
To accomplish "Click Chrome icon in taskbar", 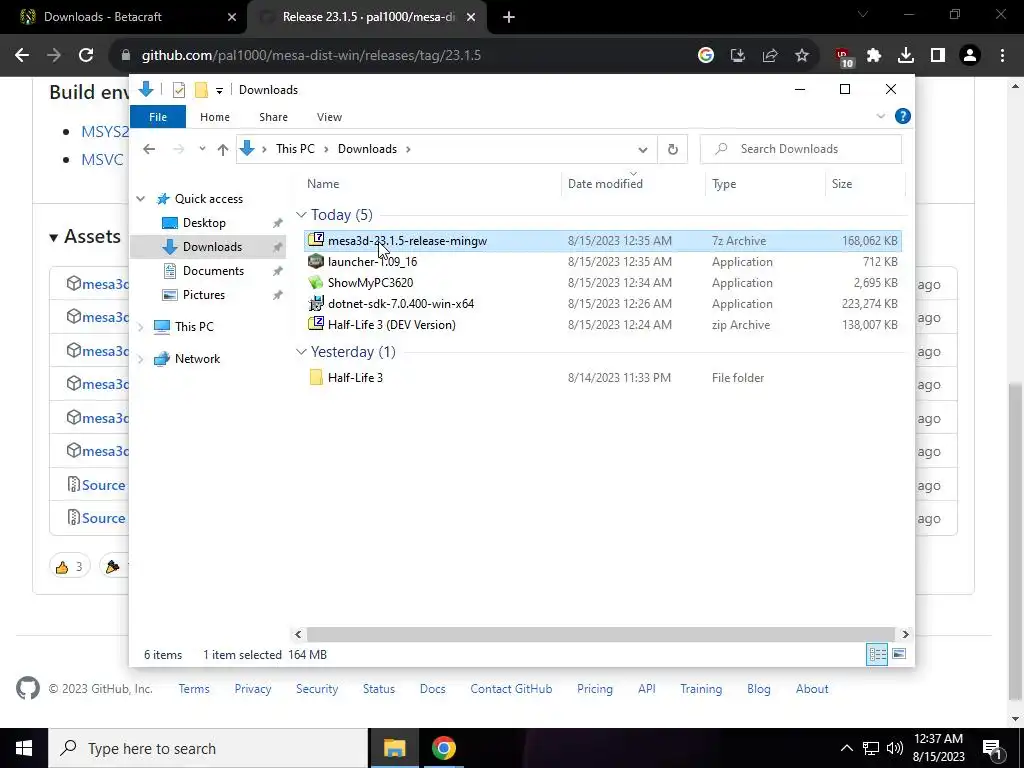I will (x=443, y=748).
